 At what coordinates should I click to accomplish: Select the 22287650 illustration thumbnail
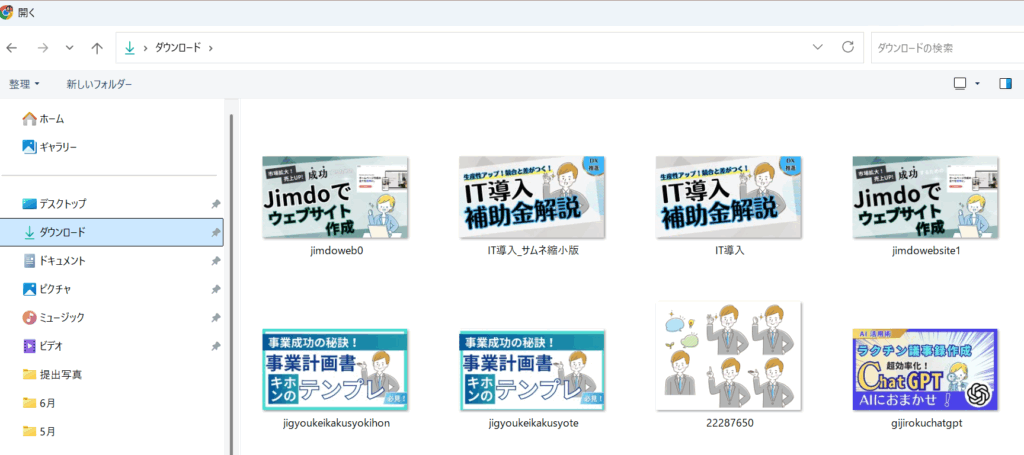tap(729, 356)
